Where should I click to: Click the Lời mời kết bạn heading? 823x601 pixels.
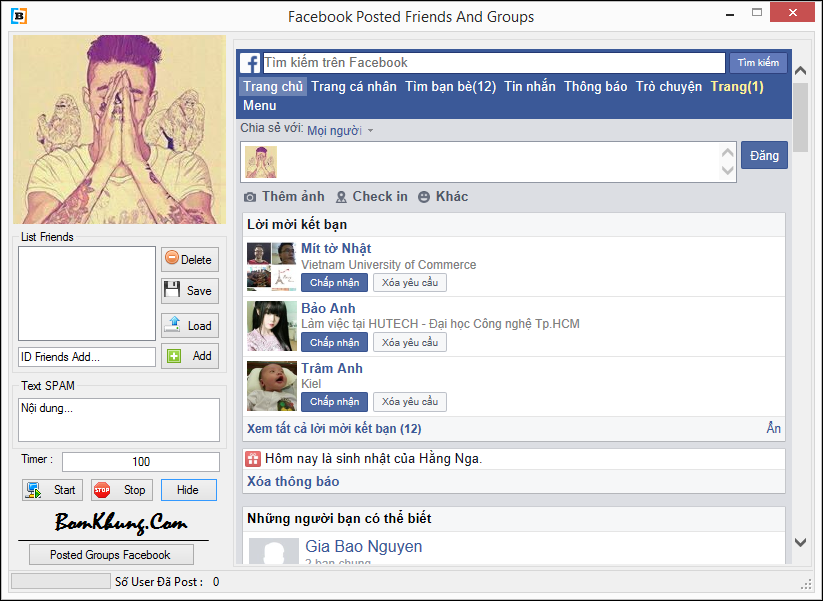[x=297, y=225]
